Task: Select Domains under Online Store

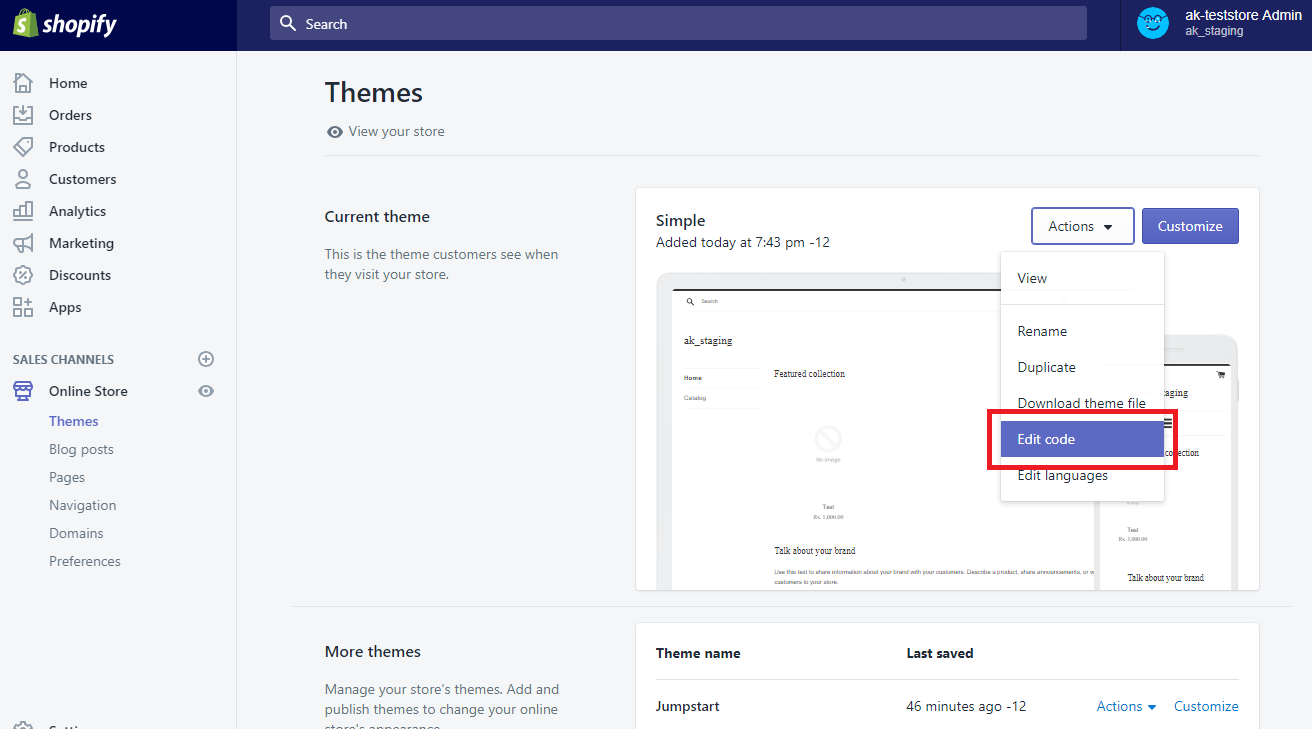Action: [x=76, y=533]
